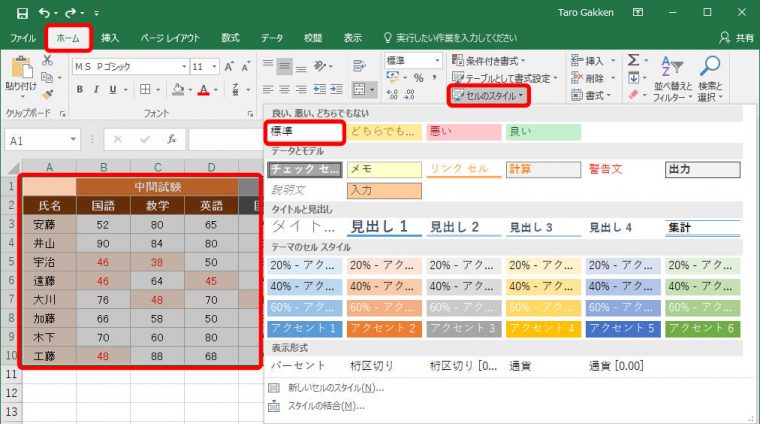
Task: Click the Merge and Center icon
Action: (360, 90)
